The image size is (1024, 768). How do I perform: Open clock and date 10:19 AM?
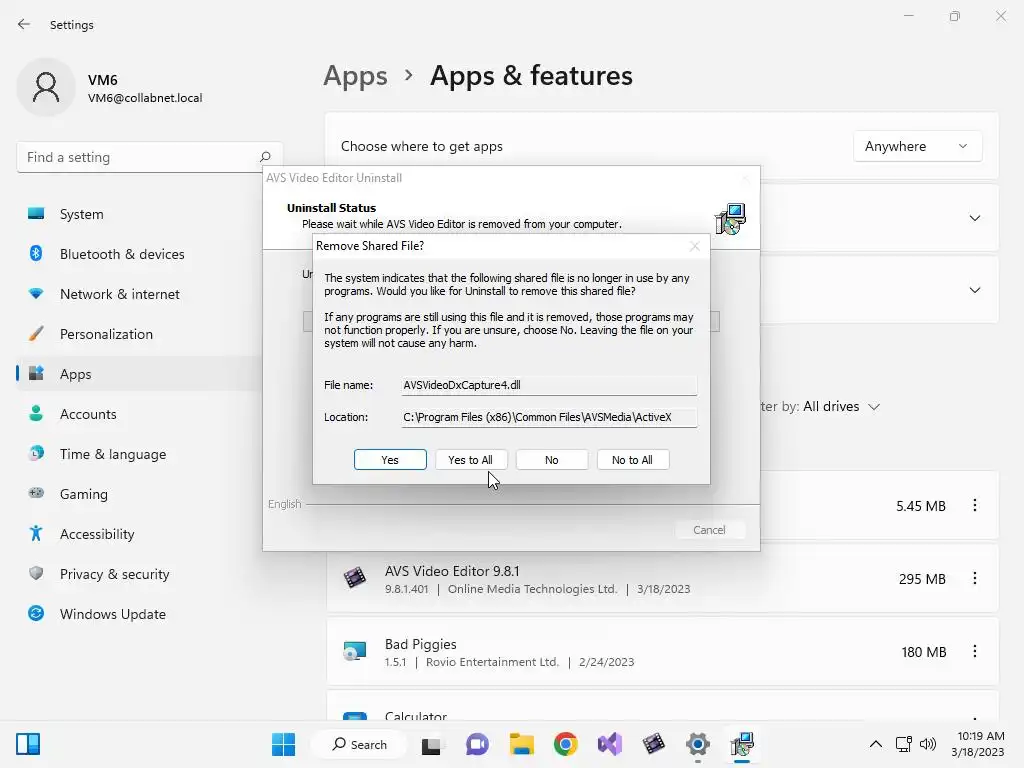click(x=978, y=744)
